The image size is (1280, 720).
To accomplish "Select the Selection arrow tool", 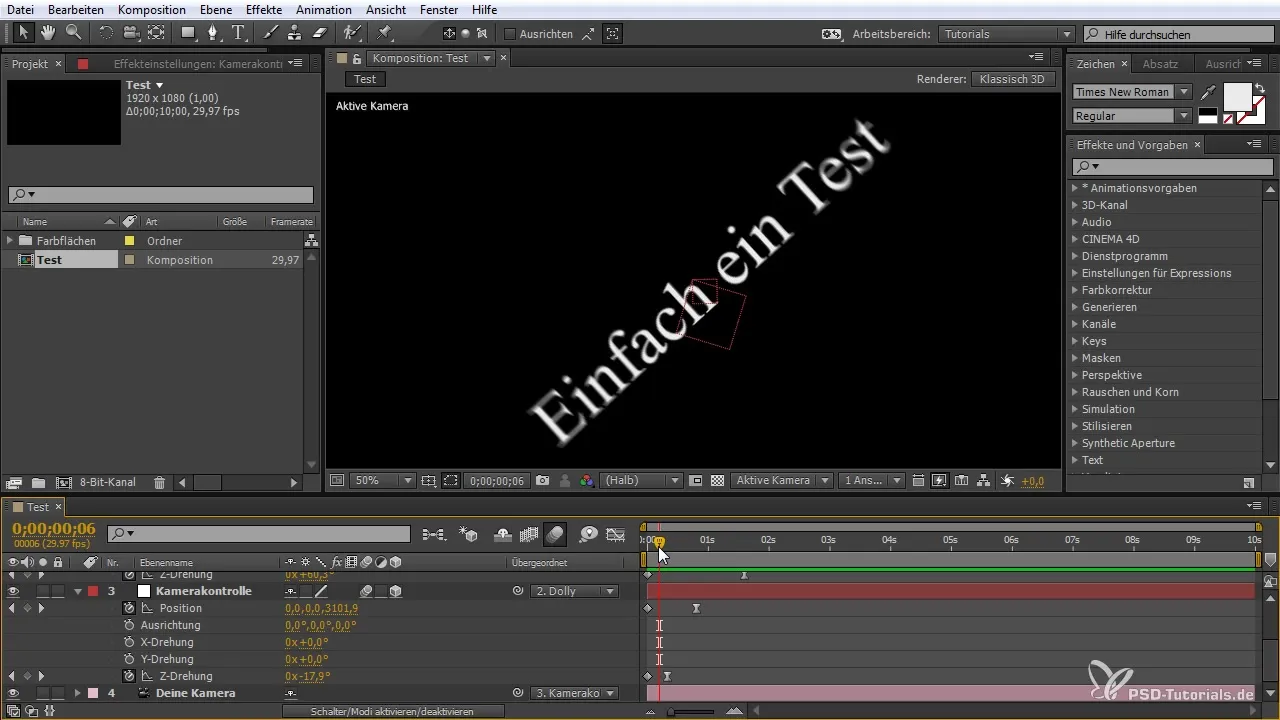I will click(x=25, y=33).
